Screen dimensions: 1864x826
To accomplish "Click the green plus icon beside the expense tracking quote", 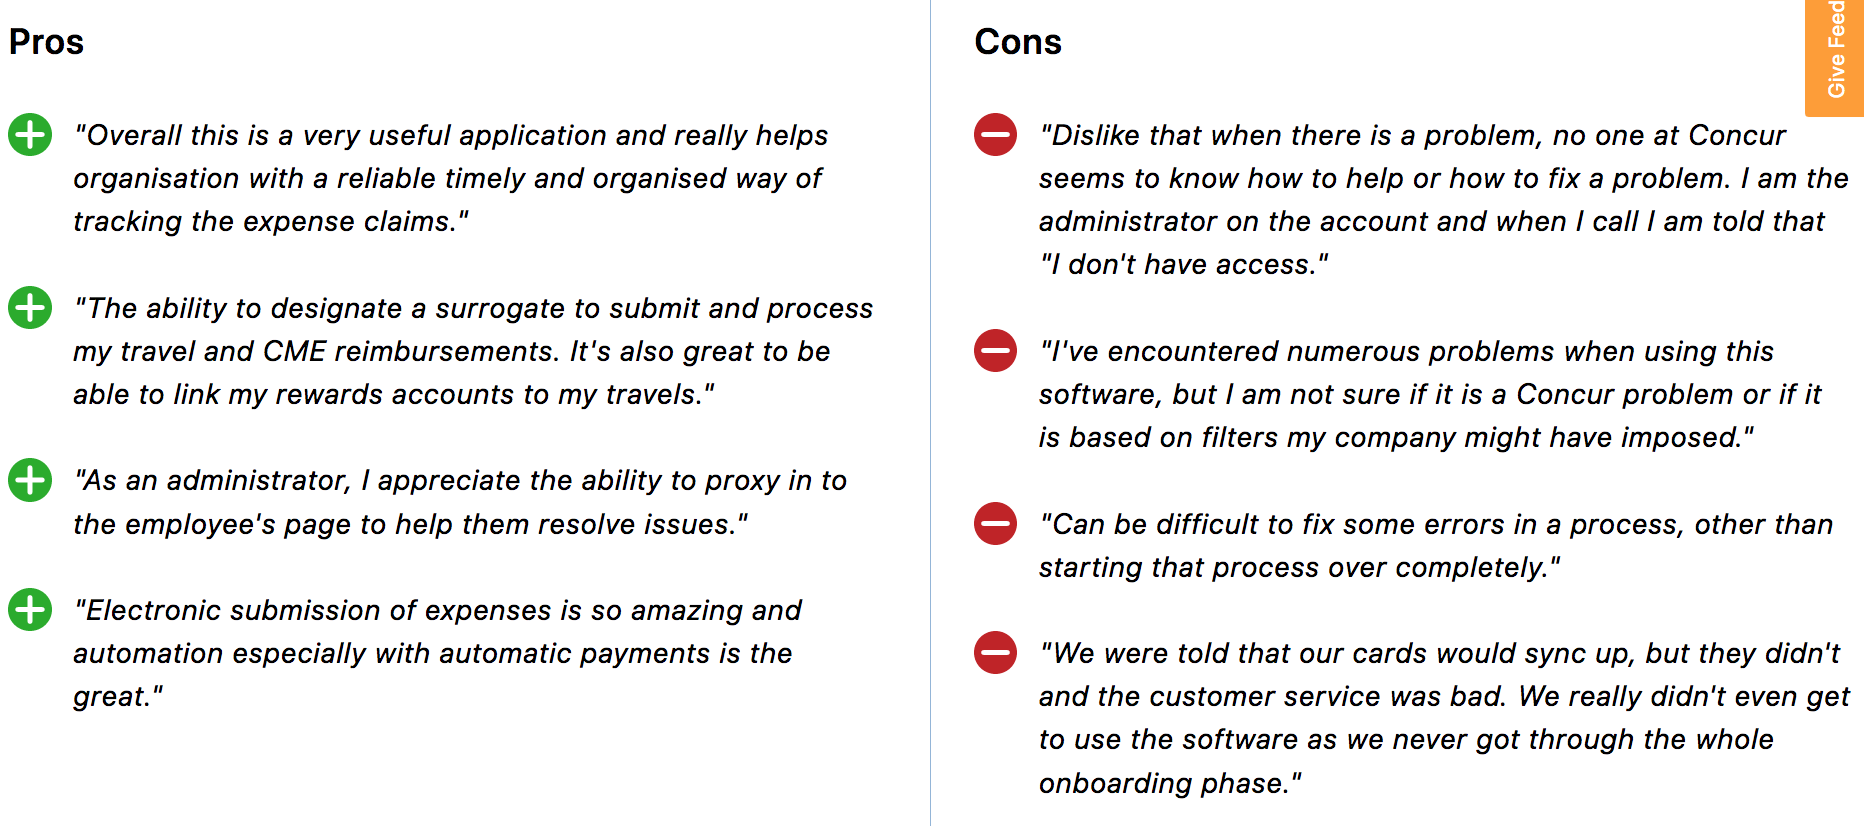I will (x=29, y=135).
